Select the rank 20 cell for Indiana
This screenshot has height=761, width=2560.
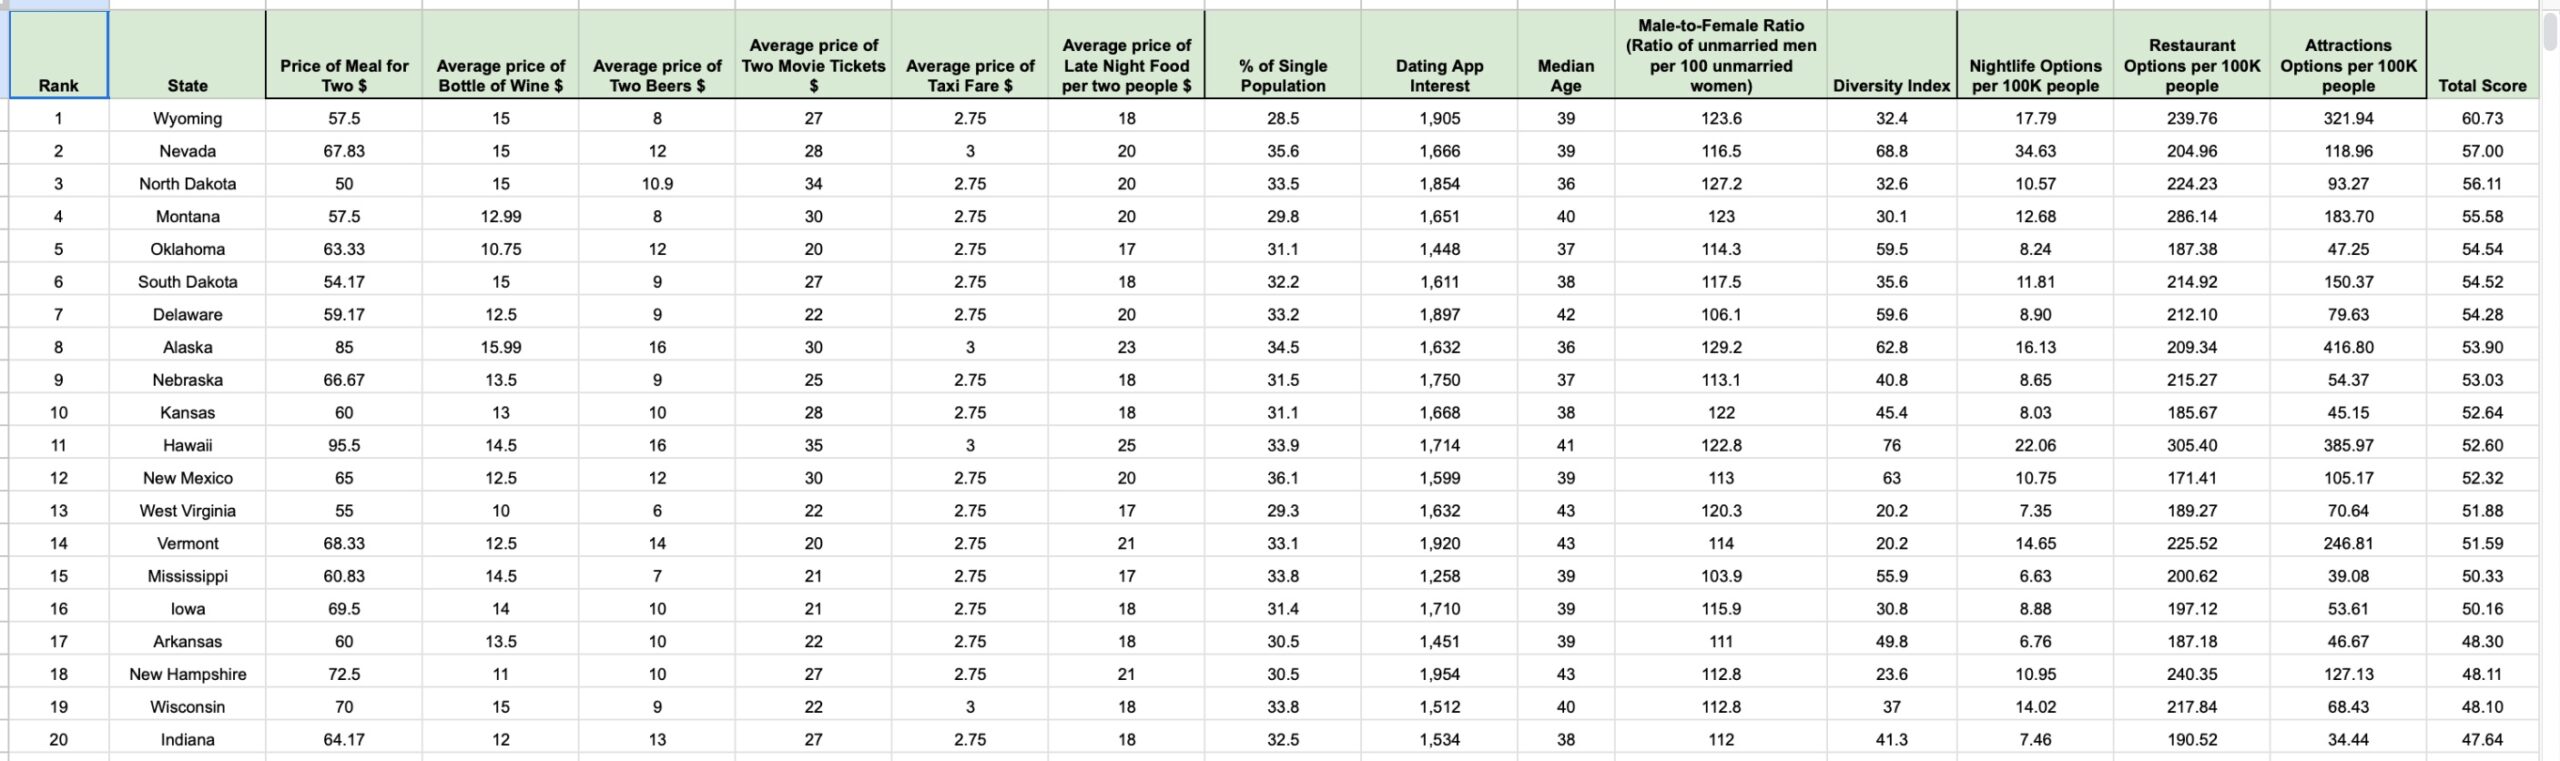[x=58, y=739]
